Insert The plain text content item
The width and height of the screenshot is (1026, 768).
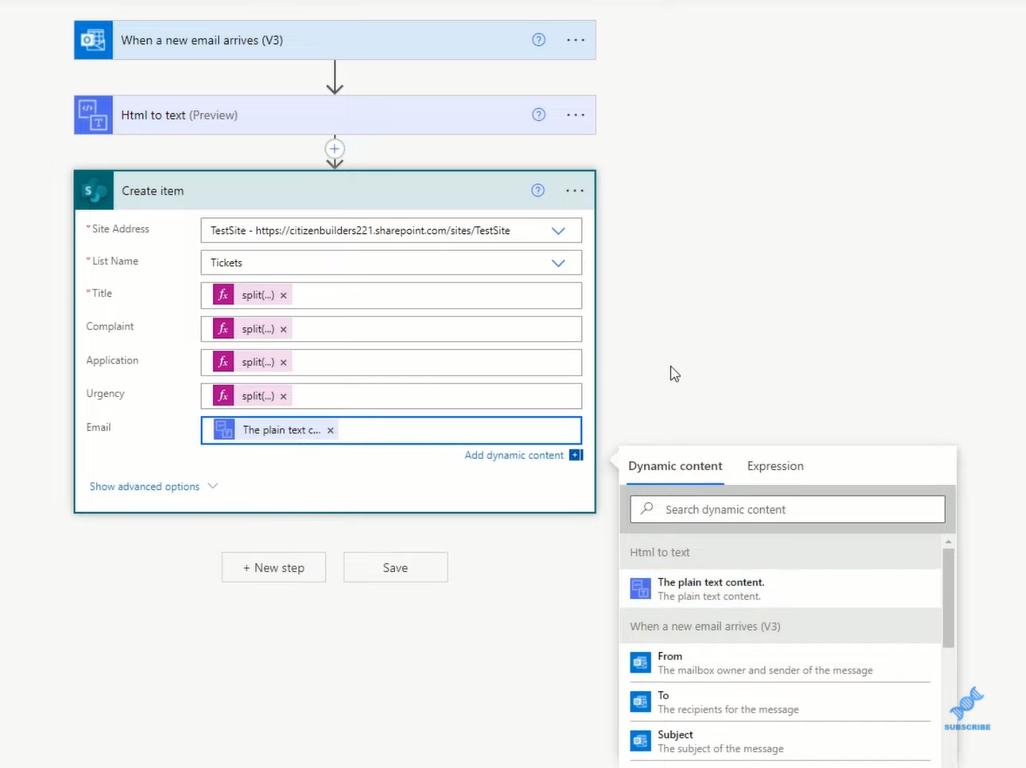pos(780,589)
